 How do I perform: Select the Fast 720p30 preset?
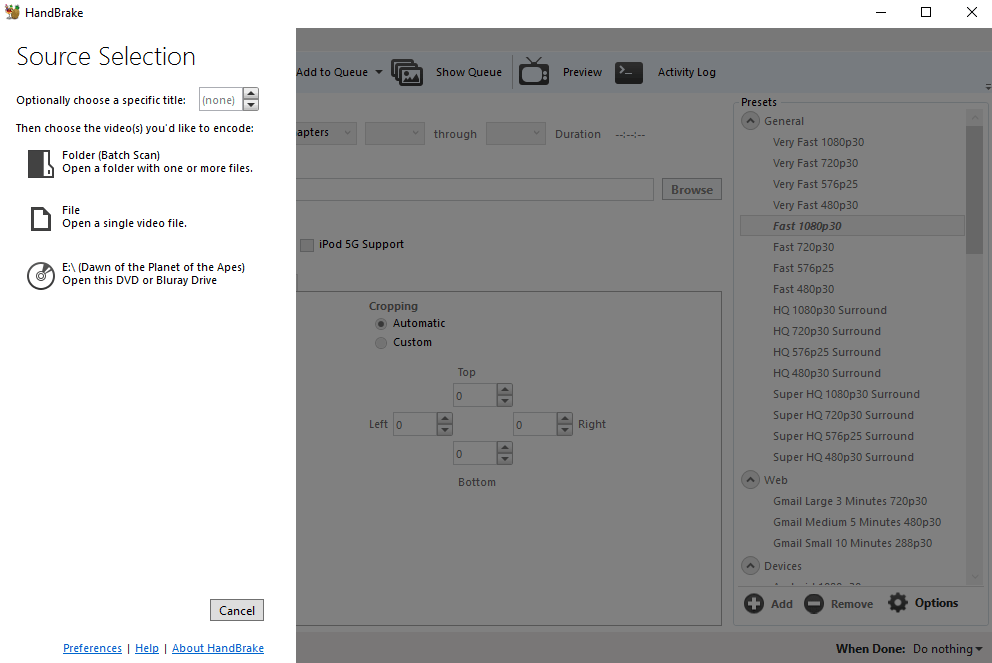(x=803, y=247)
